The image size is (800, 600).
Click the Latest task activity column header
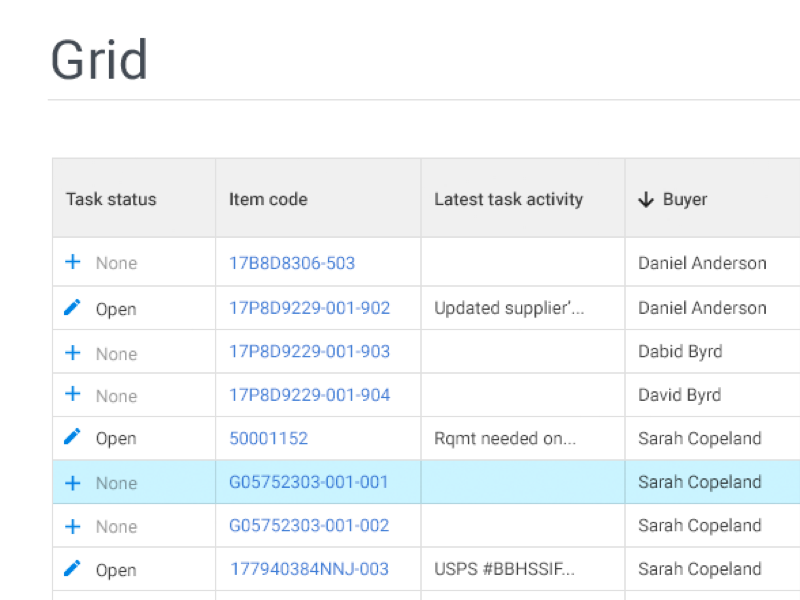508,200
